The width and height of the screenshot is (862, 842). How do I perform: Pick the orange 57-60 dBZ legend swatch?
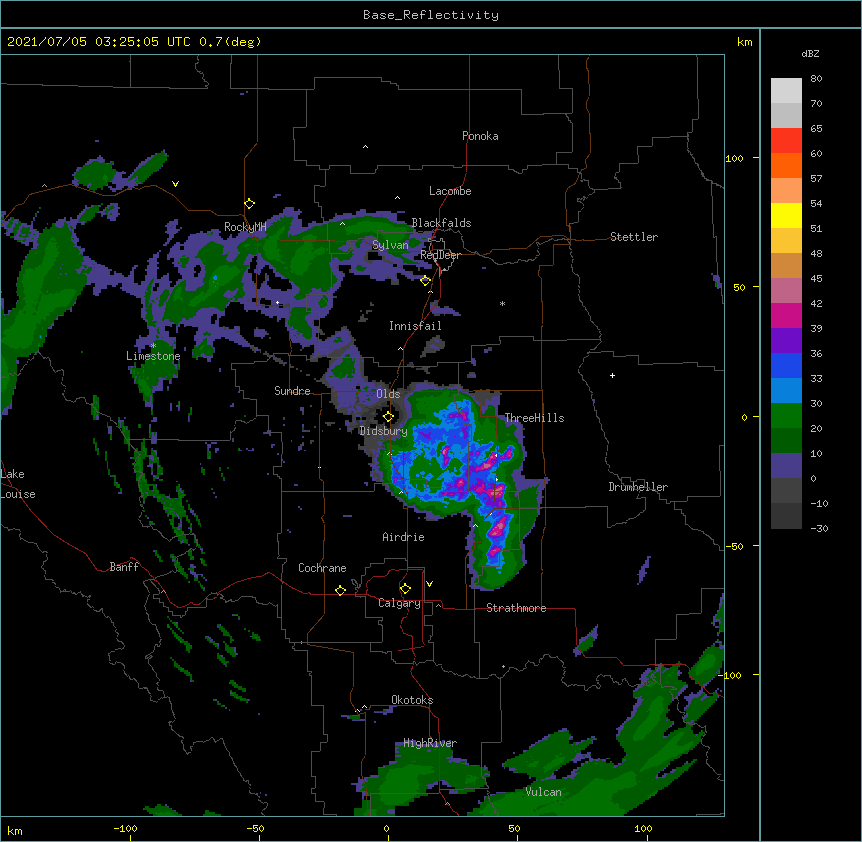pos(786,165)
